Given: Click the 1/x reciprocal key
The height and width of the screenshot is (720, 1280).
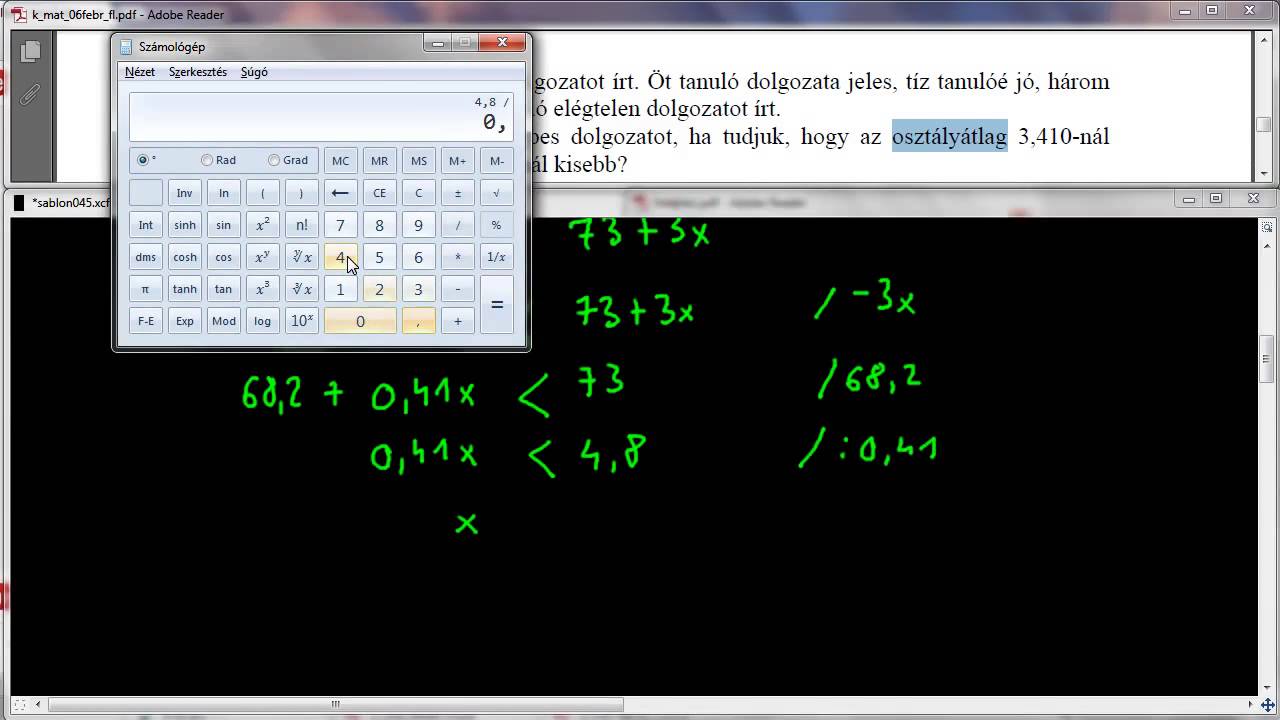Looking at the screenshot, I should pos(497,257).
